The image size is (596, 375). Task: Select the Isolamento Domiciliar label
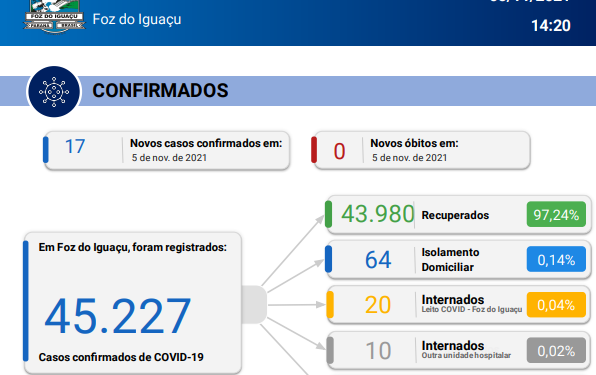450,260
